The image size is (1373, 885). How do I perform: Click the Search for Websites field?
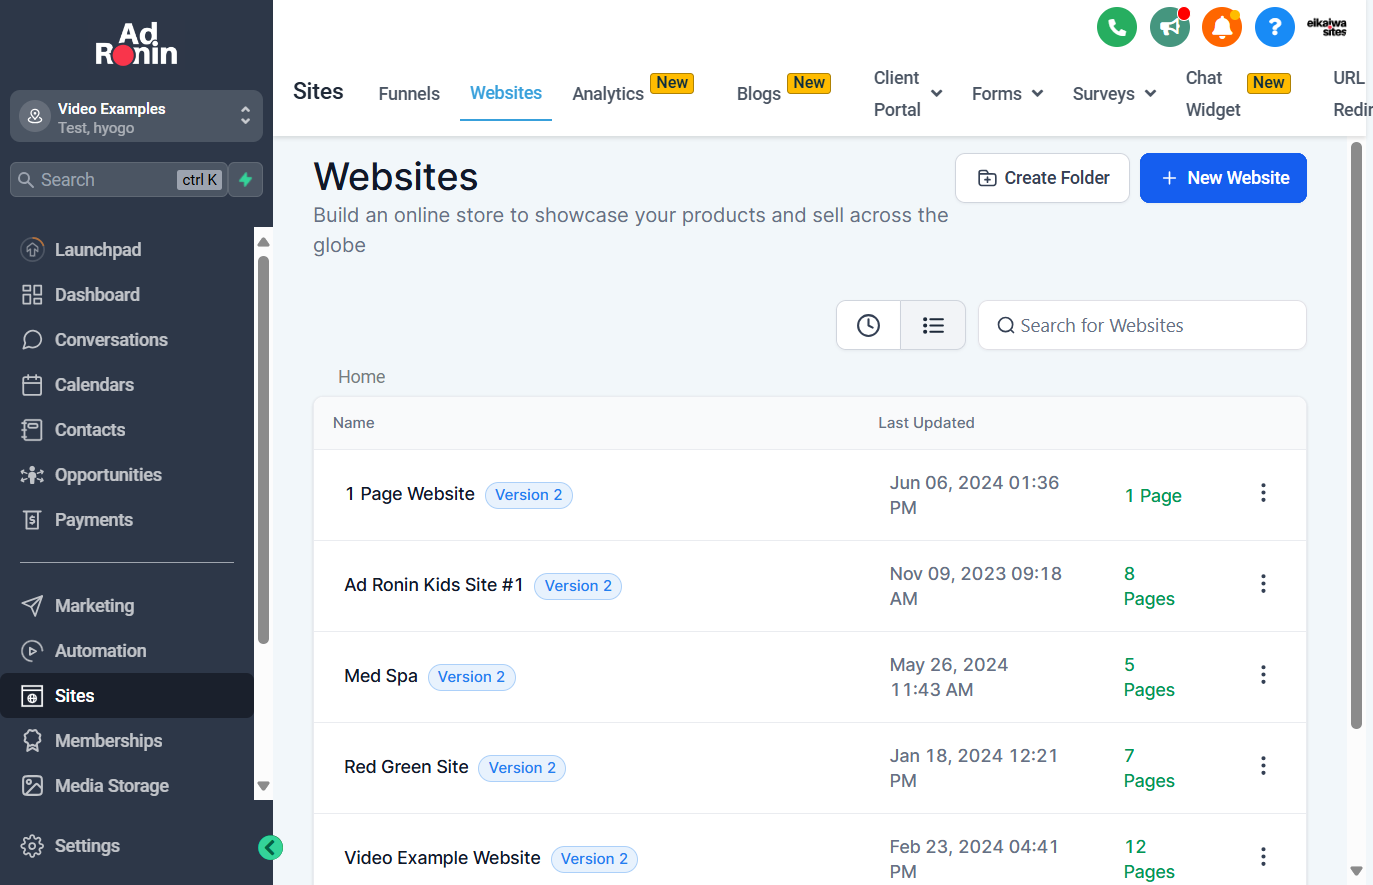pyautogui.click(x=1142, y=325)
